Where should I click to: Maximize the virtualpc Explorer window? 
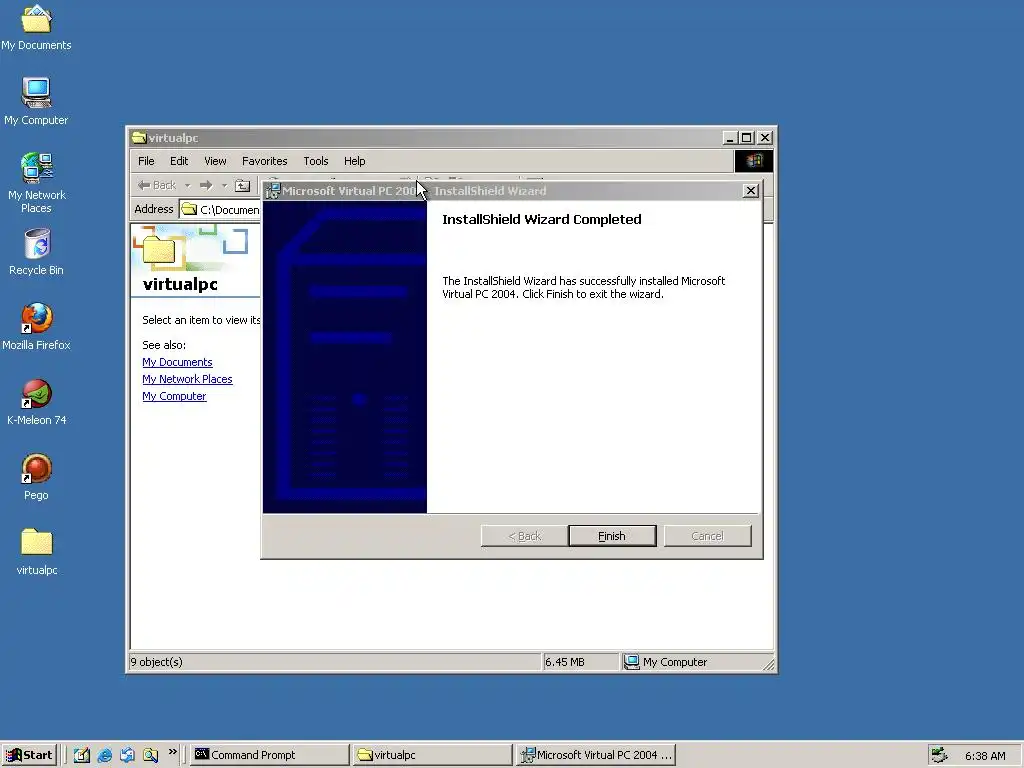pos(746,138)
